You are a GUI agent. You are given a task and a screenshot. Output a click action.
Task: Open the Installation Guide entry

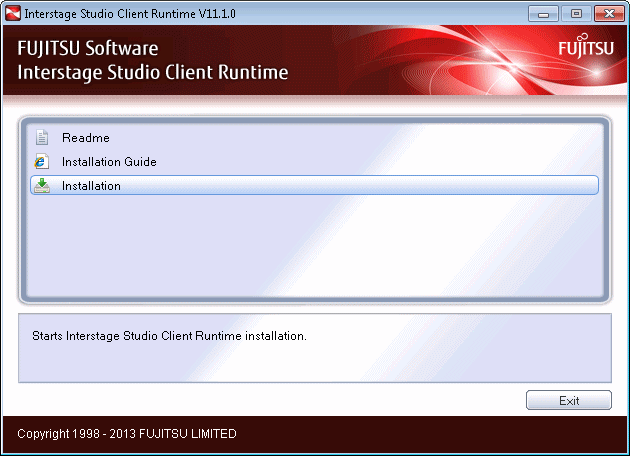314,162
